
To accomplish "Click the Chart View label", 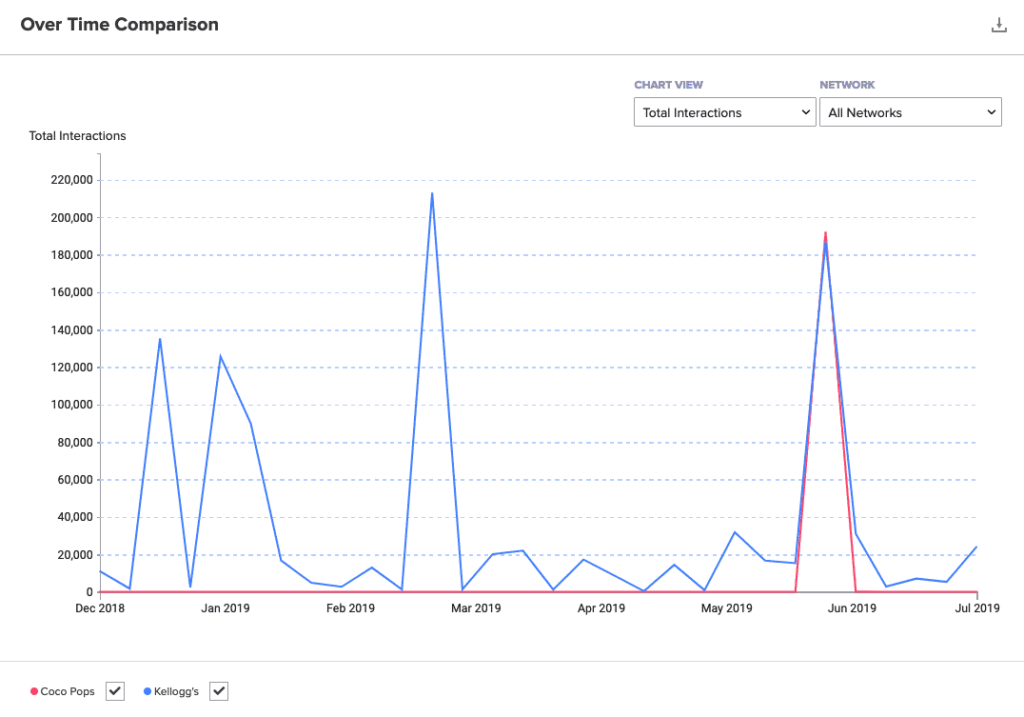I will coord(668,86).
